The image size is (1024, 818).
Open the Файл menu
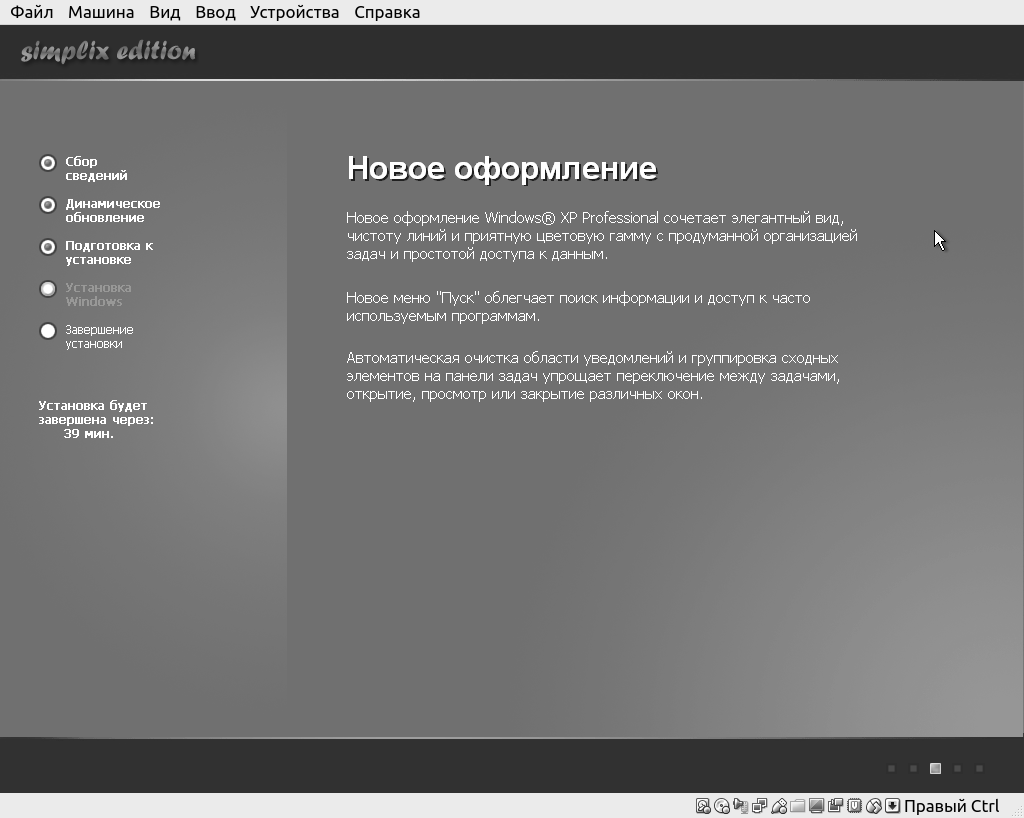pos(32,12)
